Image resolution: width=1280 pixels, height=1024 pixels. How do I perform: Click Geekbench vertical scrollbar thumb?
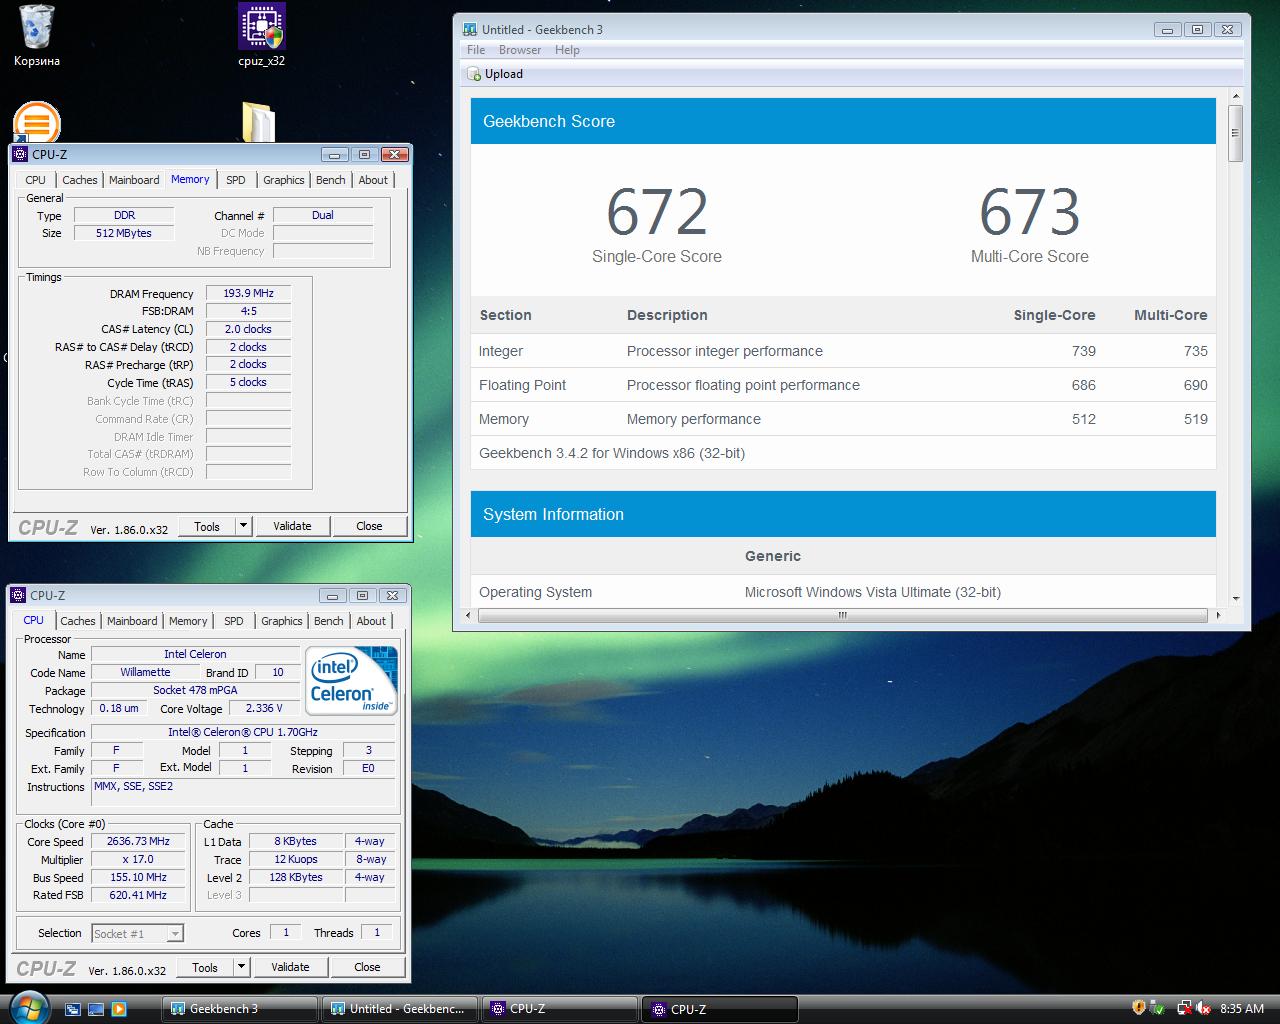pyautogui.click(x=1236, y=134)
